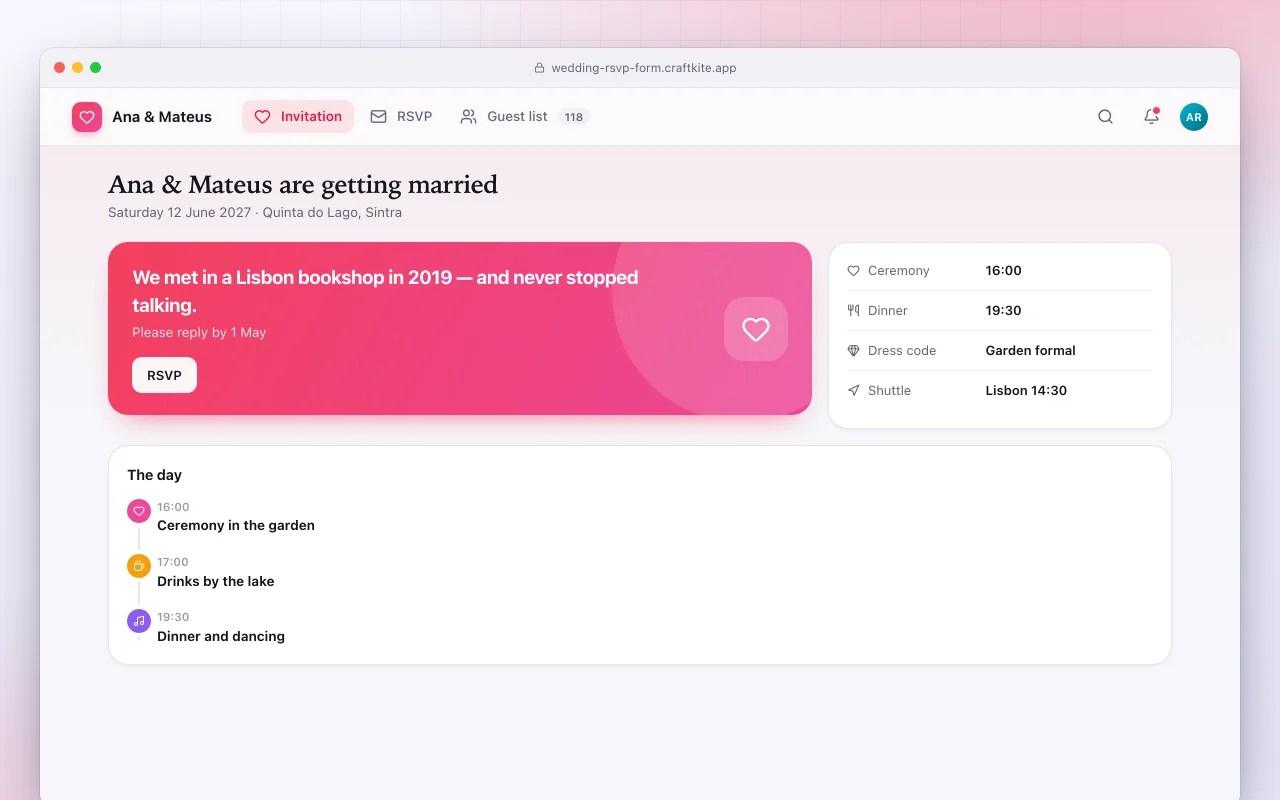The image size is (1280, 800).
Task: Click the diamond icon beside Dress code
Action: [853, 351]
